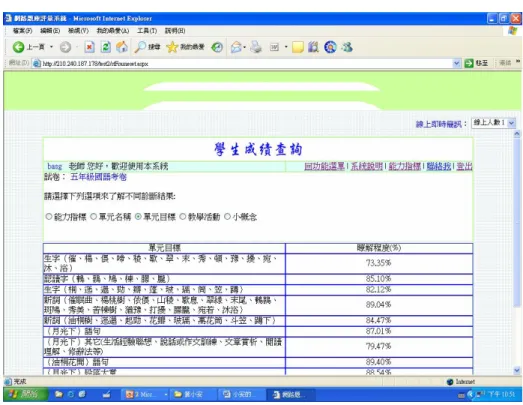Screen dimensions: 523x405
Task: Stop page loading with the red X icon
Action: pos(89,47)
